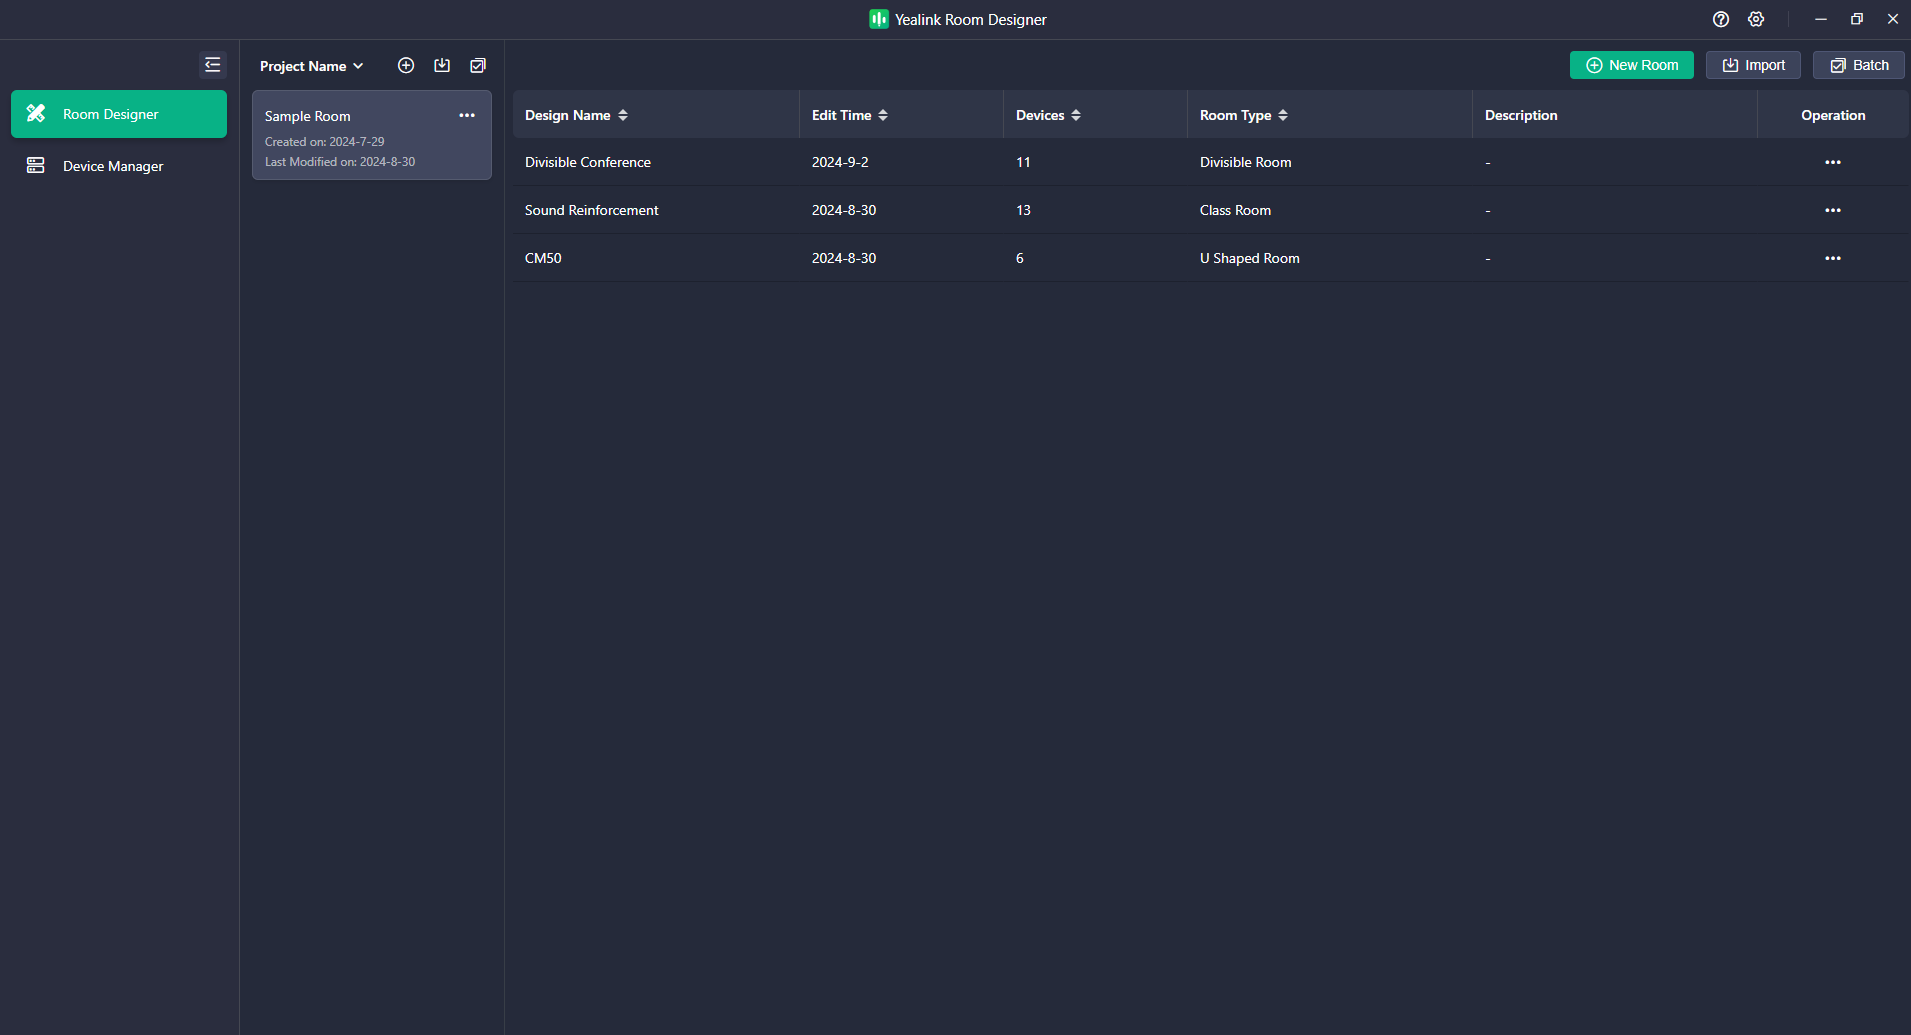This screenshot has width=1911, height=1035.
Task: Open settings gear icon
Action: 1756,19
